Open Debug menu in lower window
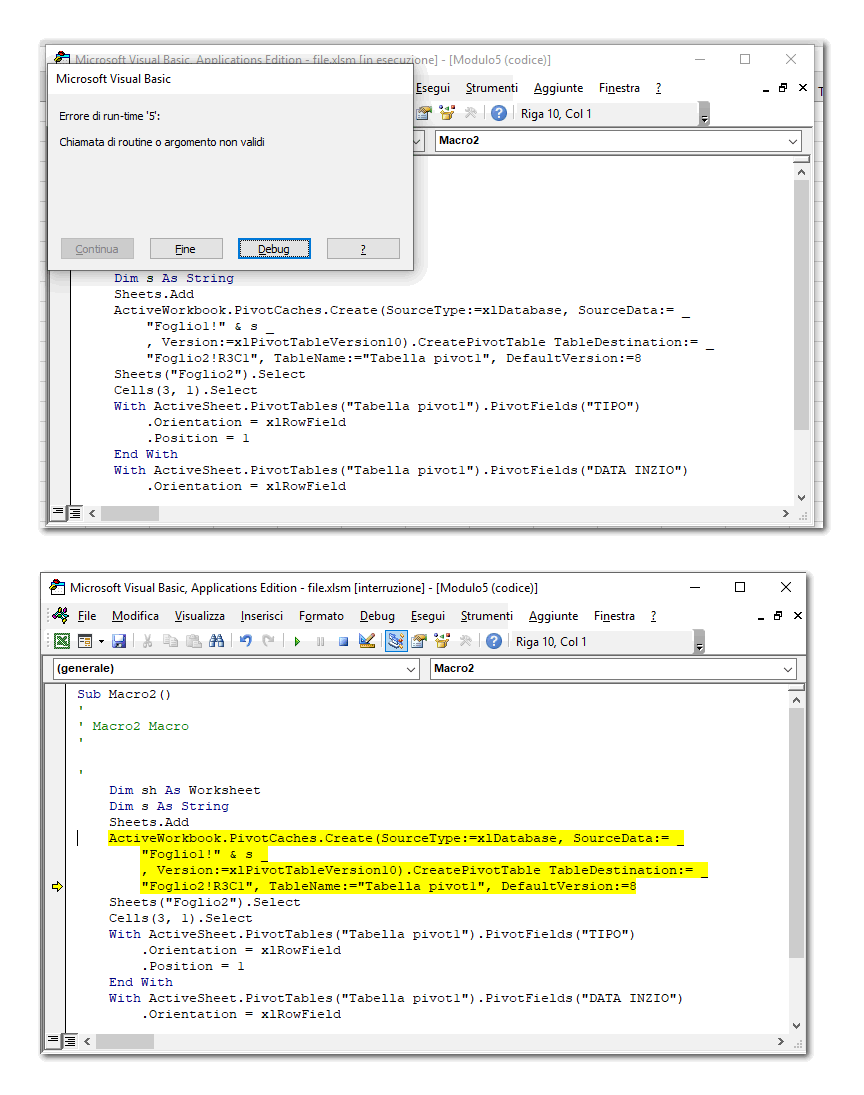This screenshot has width=864, height=1095. pos(377,616)
